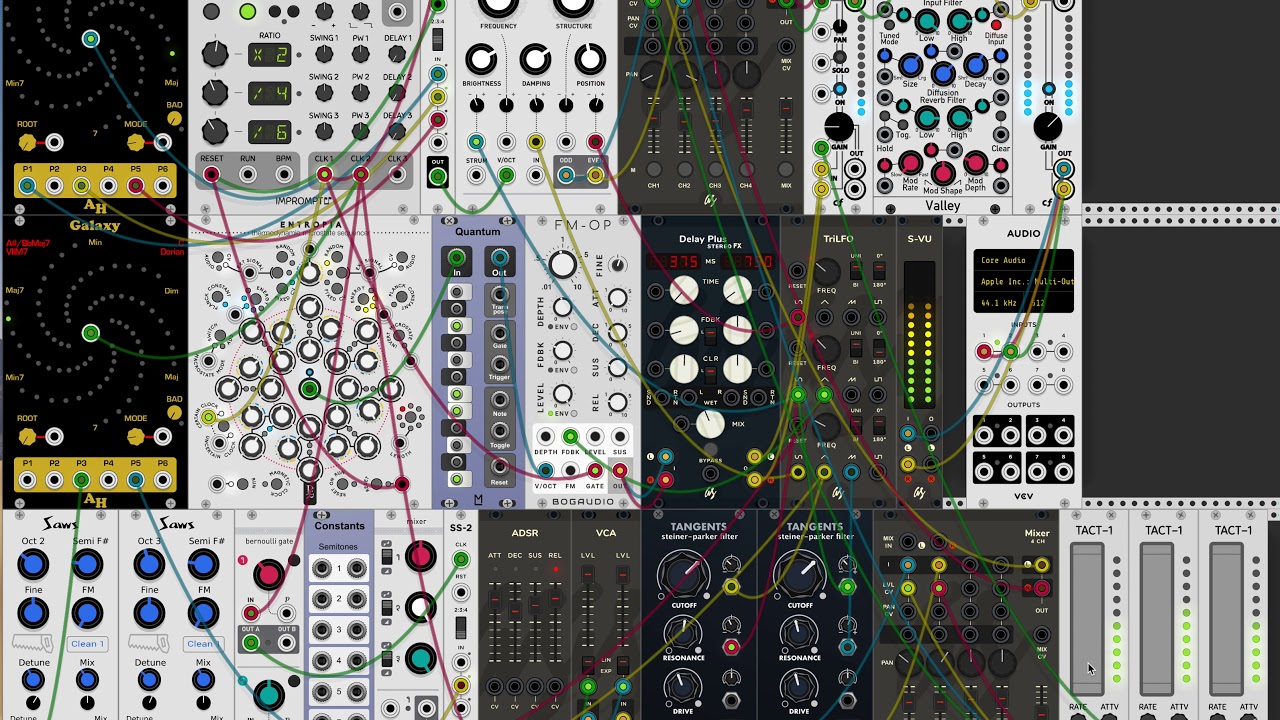Open the 512 block size selector

click(1051, 303)
